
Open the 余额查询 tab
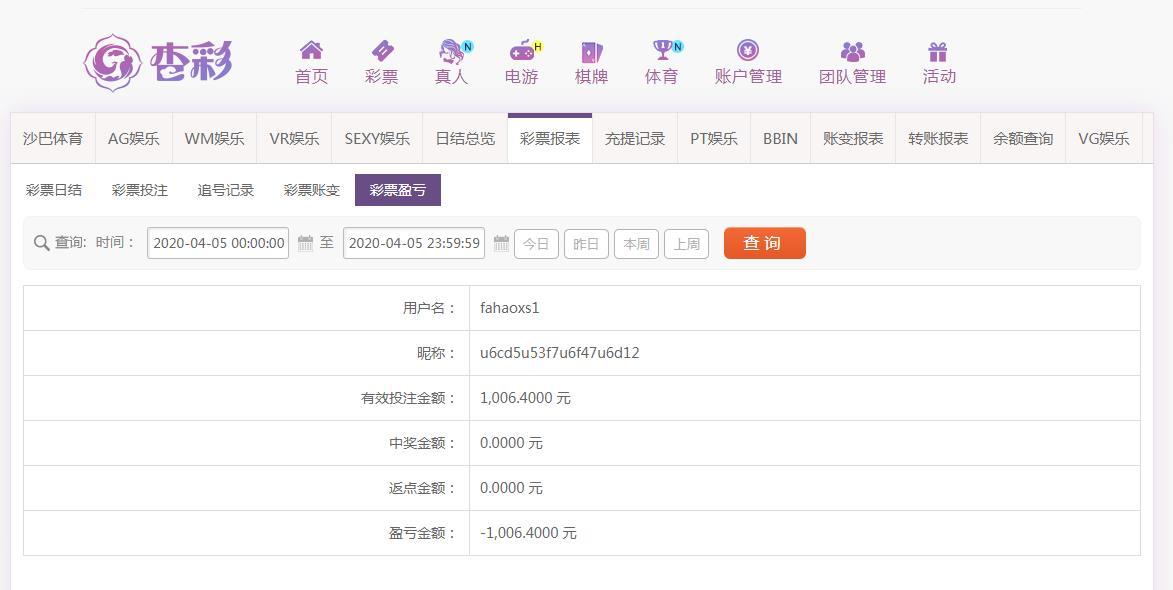pyautogui.click(x=1023, y=138)
